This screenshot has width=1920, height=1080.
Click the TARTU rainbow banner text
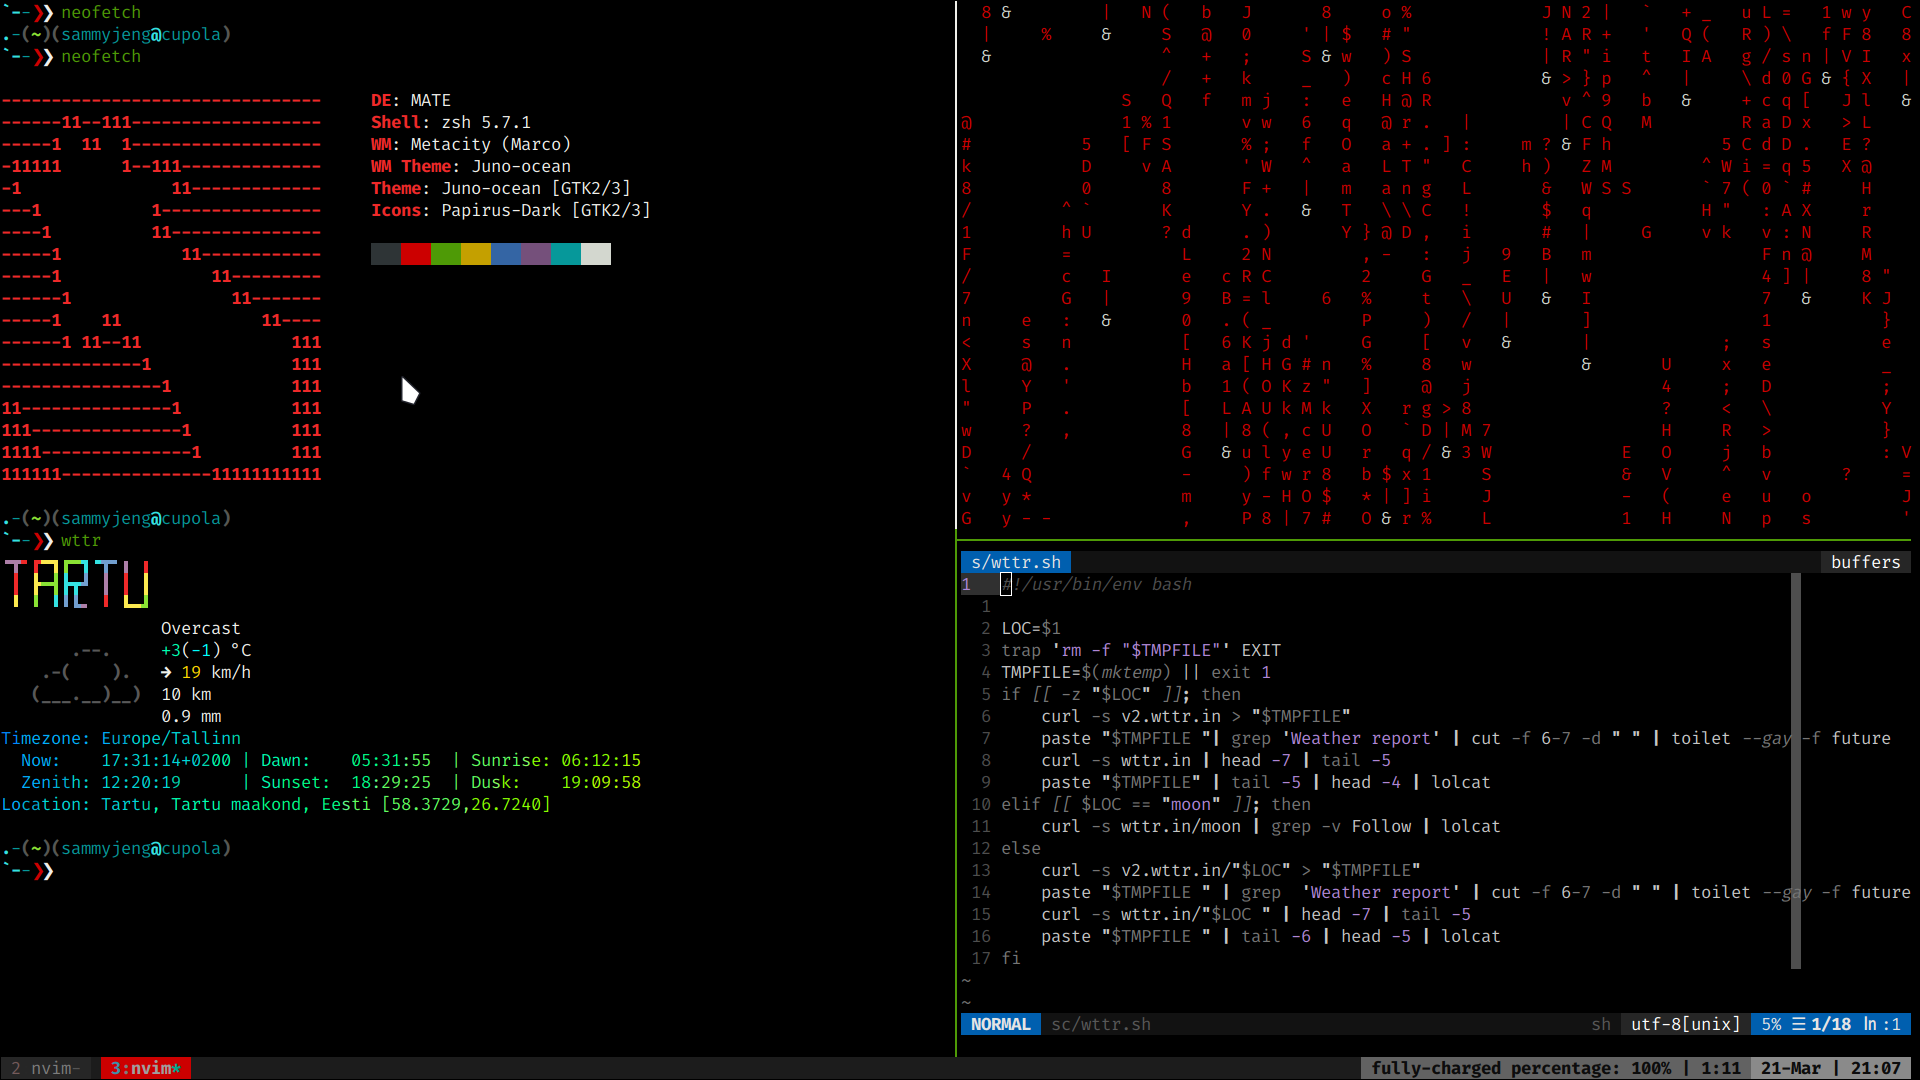(x=77, y=584)
